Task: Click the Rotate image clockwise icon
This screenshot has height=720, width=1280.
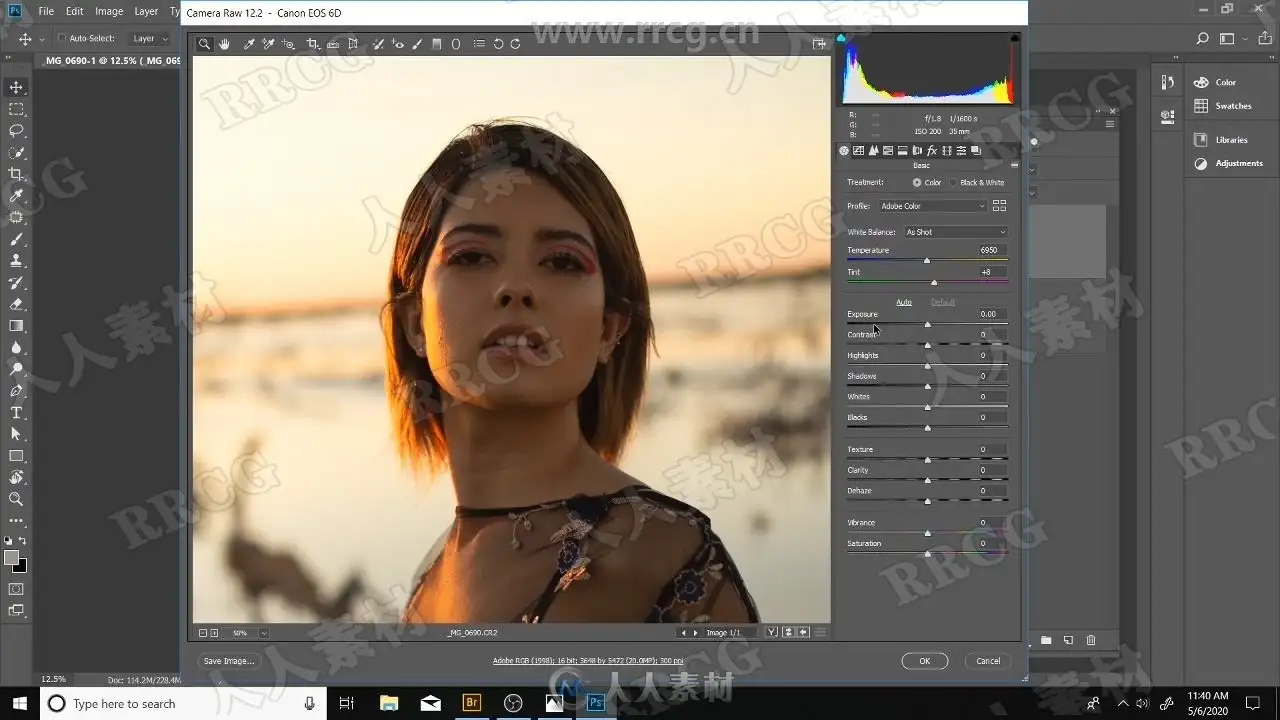Action: tap(515, 44)
